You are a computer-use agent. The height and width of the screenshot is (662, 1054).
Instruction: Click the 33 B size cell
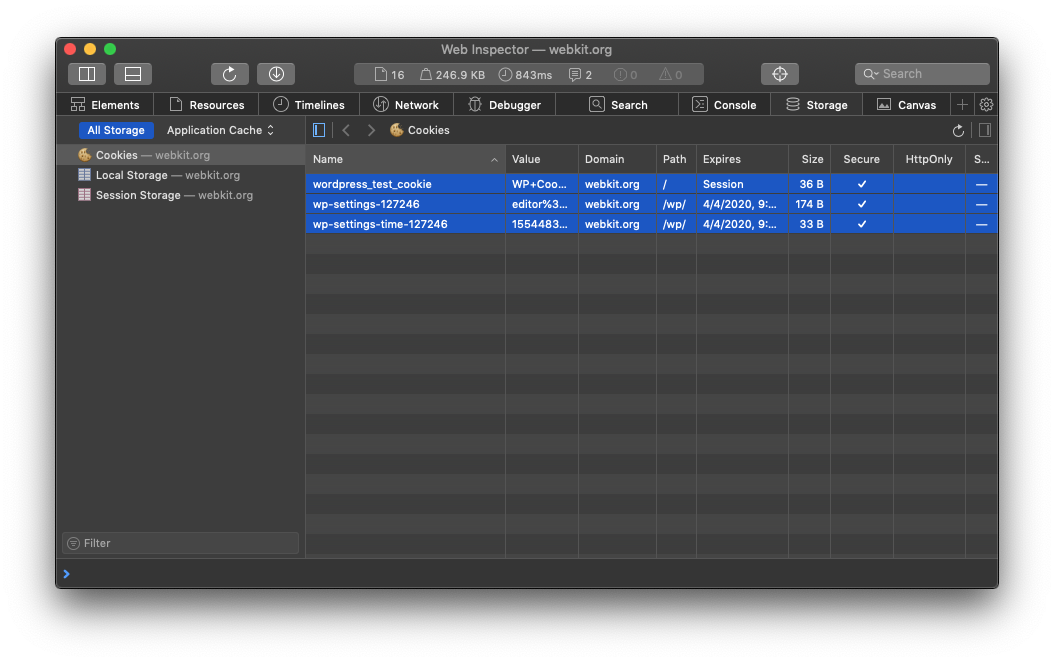(809, 224)
